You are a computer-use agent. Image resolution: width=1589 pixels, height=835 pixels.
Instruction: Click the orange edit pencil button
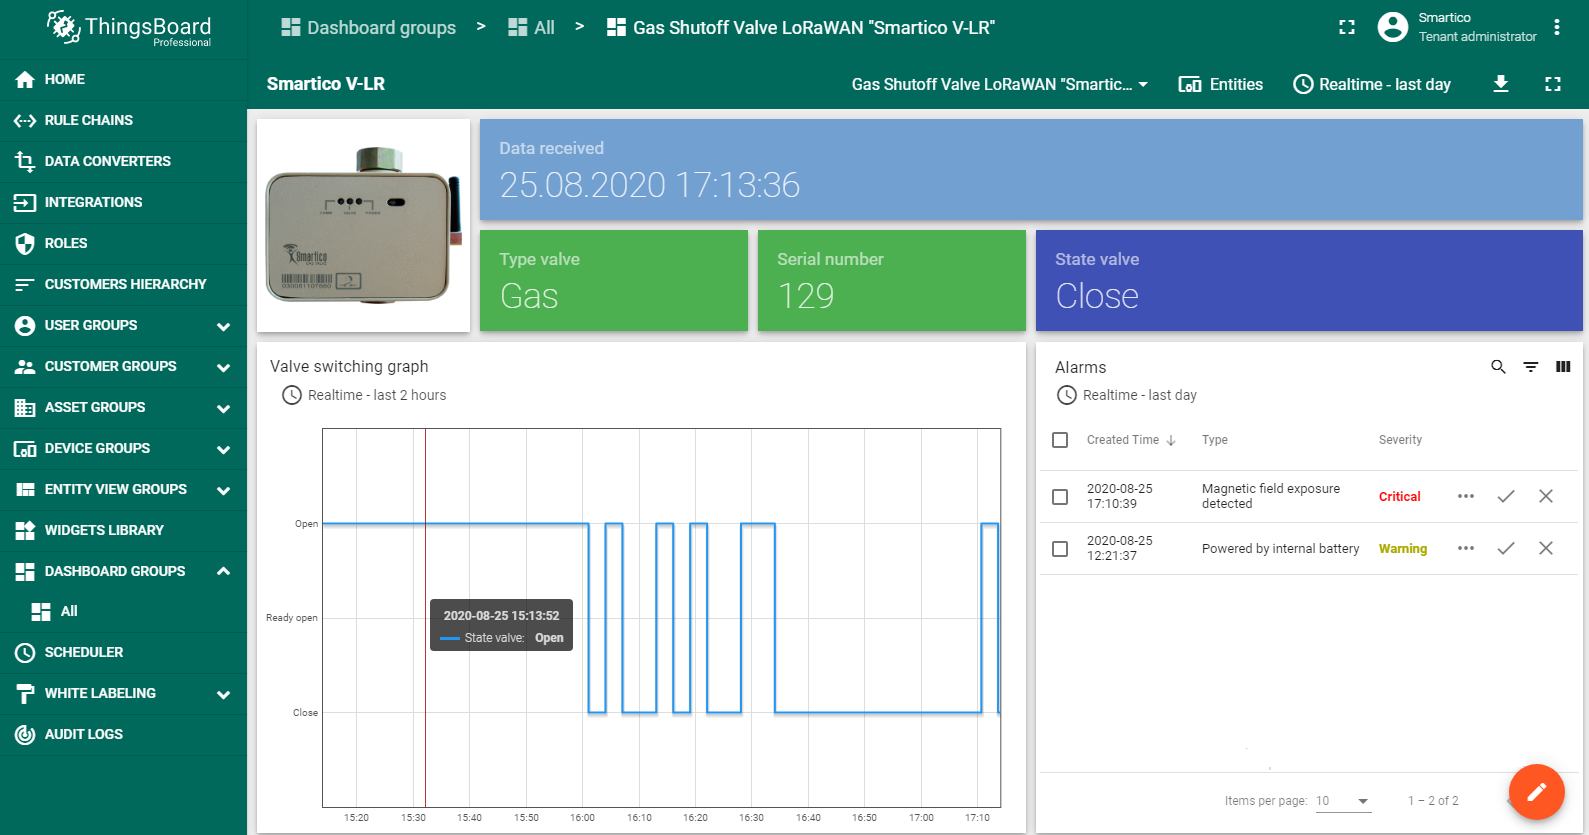point(1536,792)
